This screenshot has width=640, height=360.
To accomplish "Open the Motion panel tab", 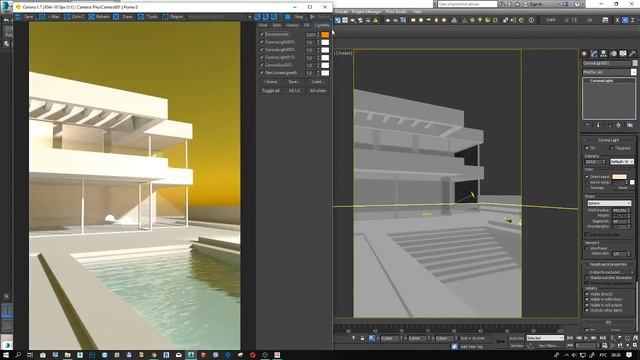I will point(613,53).
